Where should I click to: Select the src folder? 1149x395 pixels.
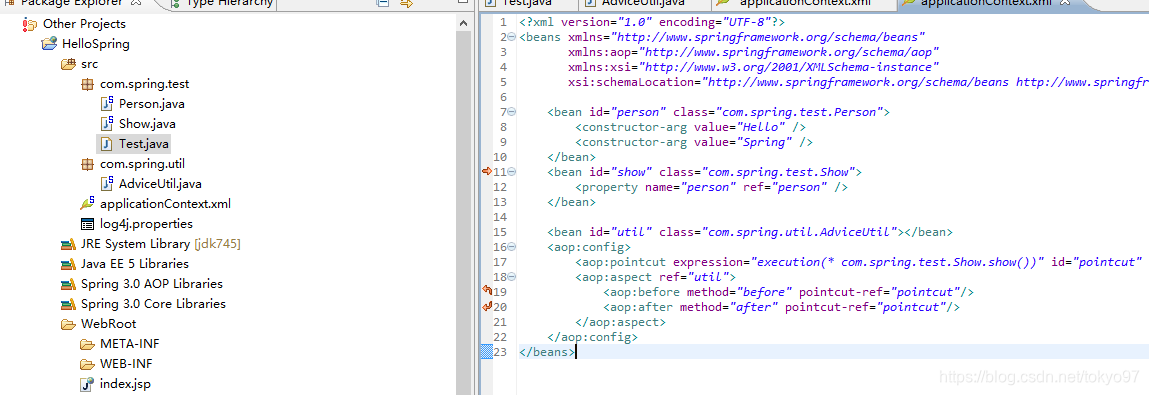[x=89, y=64]
